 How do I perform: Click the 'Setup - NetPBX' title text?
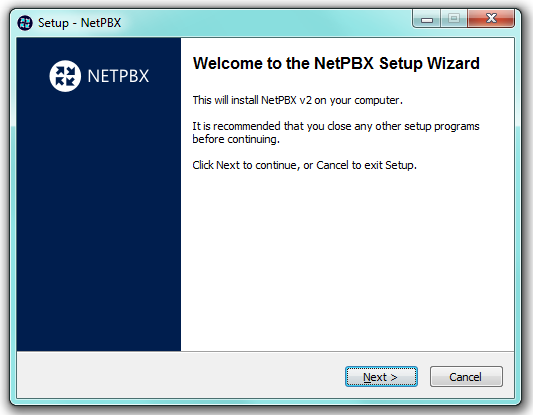(x=79, y=23)
